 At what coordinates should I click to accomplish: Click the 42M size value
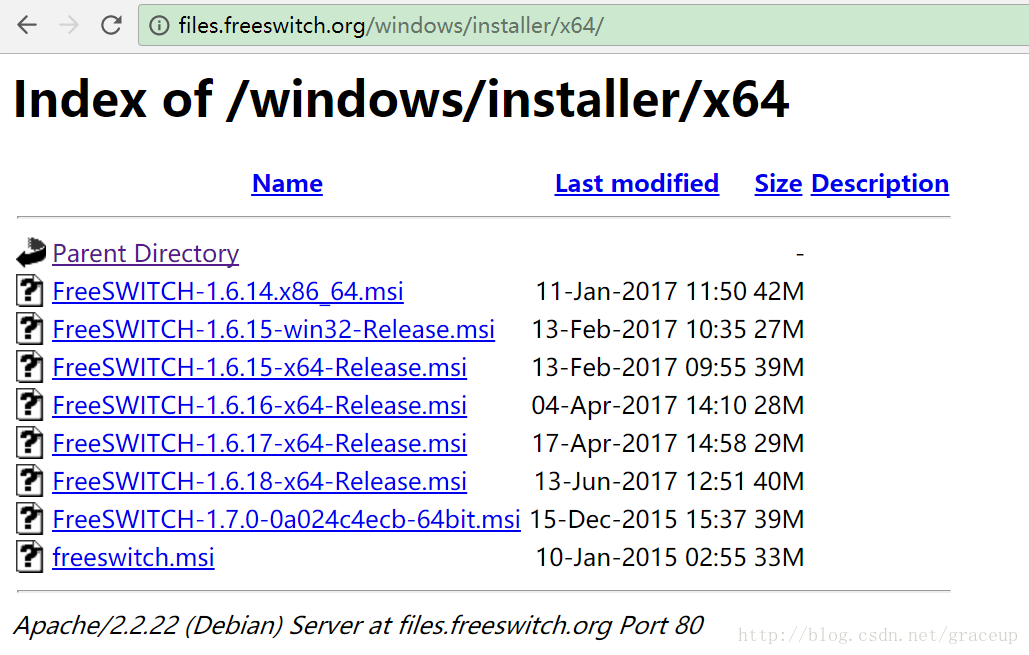778,291
